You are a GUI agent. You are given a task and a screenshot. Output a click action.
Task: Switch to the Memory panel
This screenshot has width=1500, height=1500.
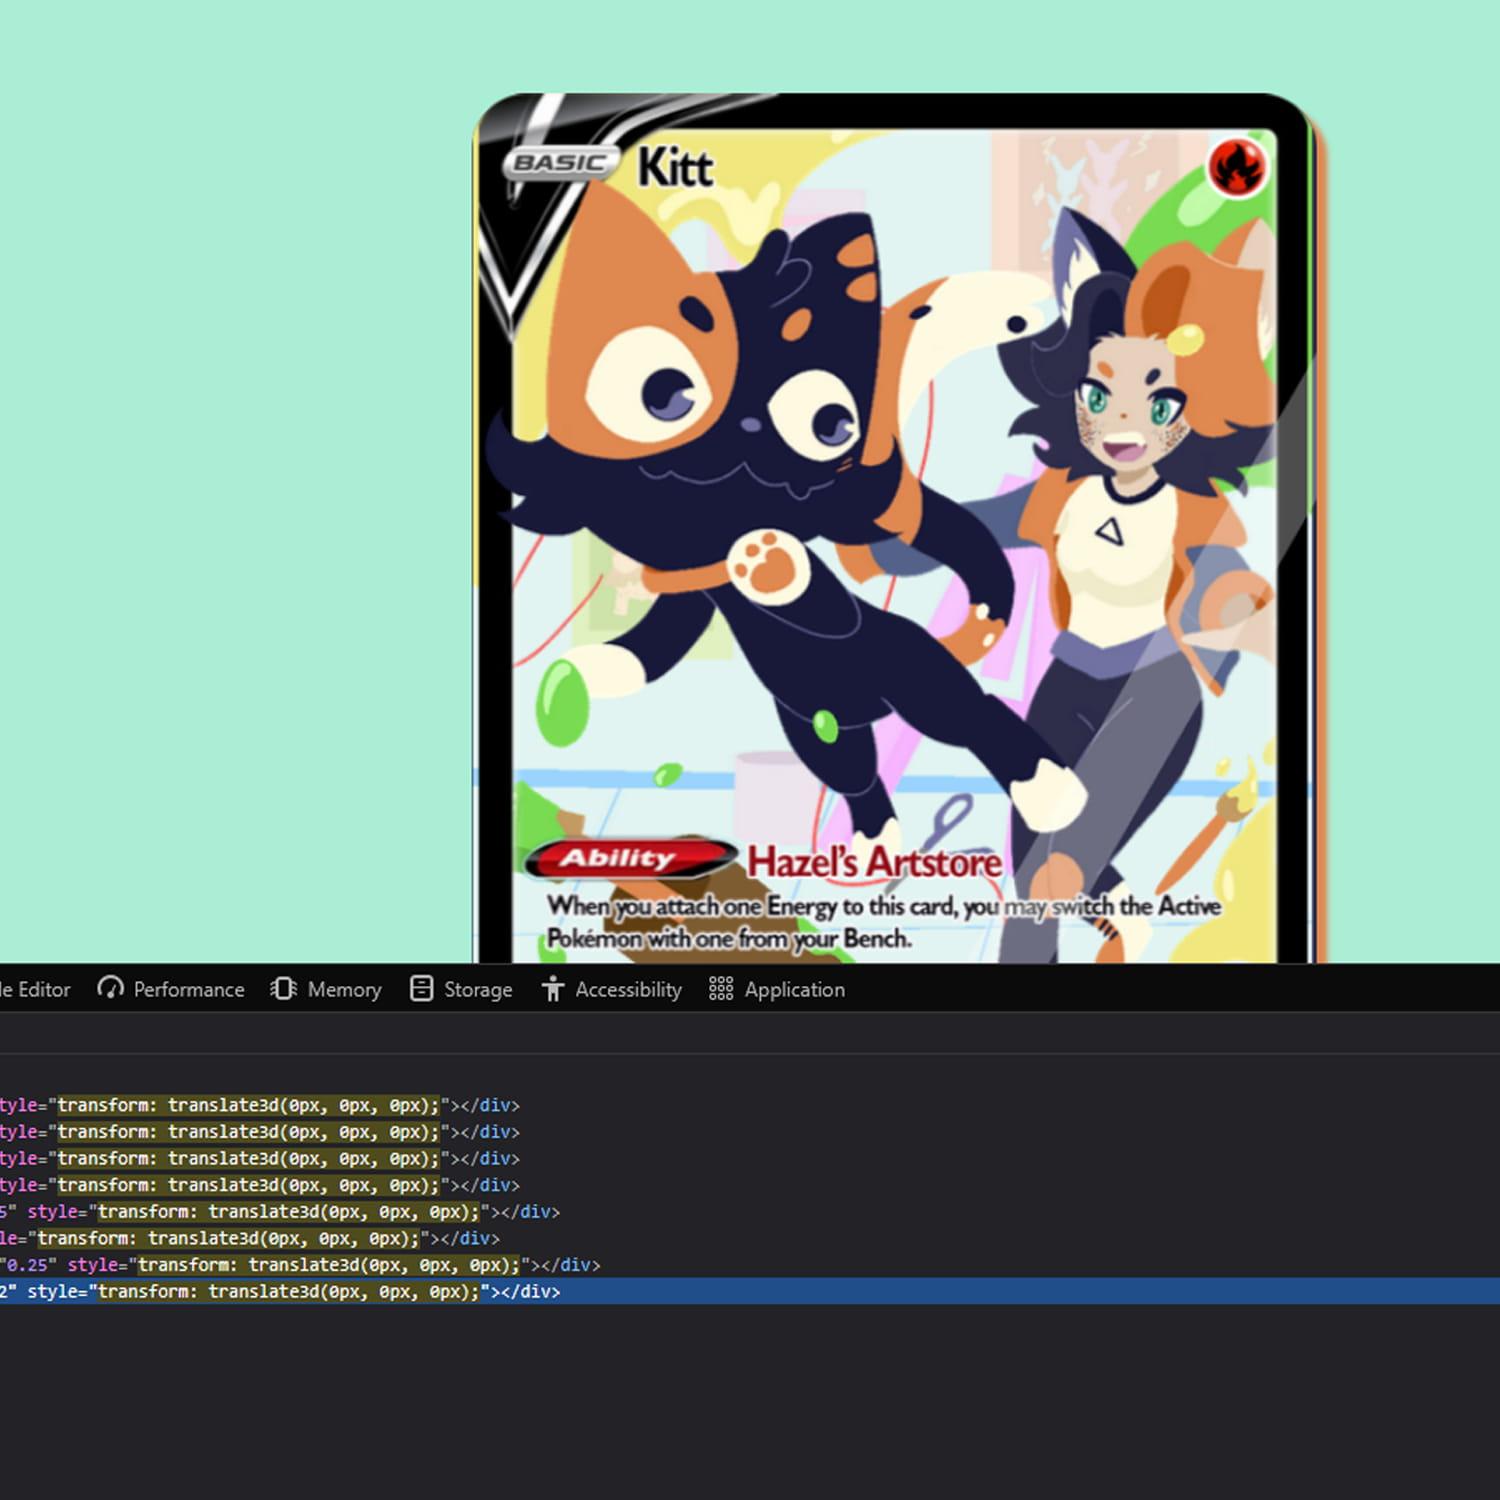coord(326,989)
